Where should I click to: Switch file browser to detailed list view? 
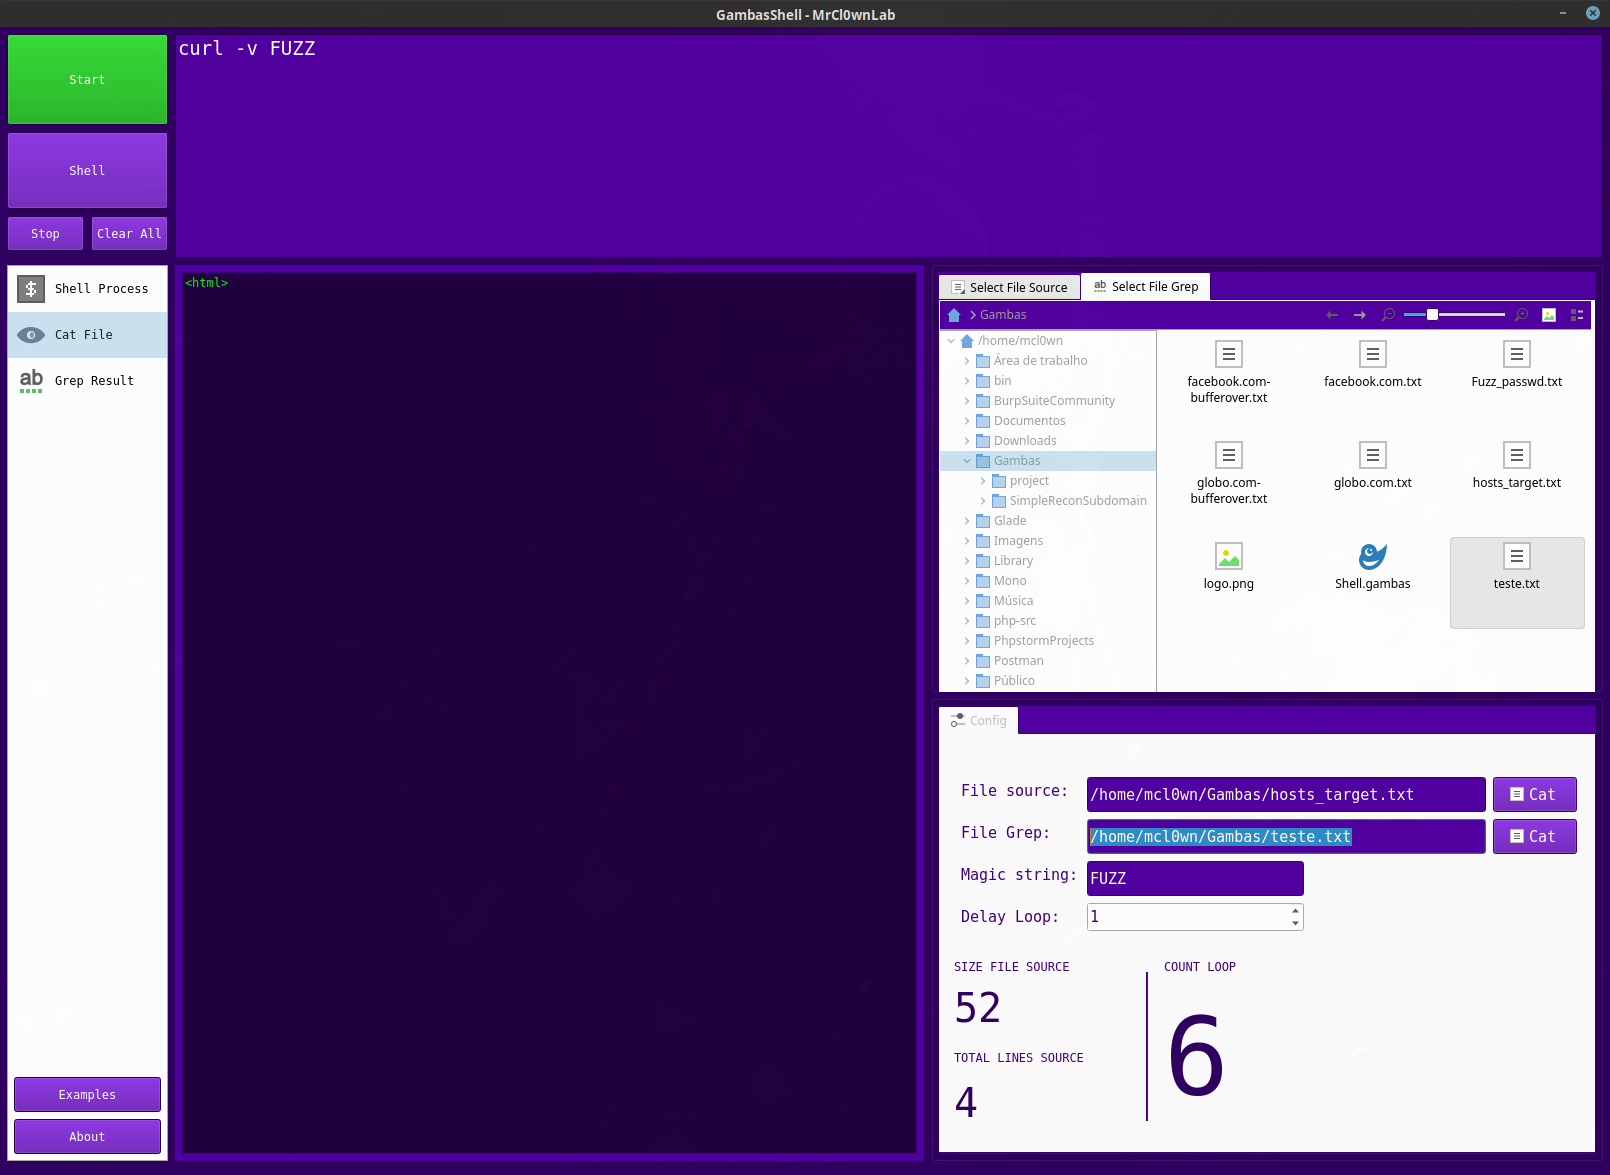click(x=1577, y=315)
